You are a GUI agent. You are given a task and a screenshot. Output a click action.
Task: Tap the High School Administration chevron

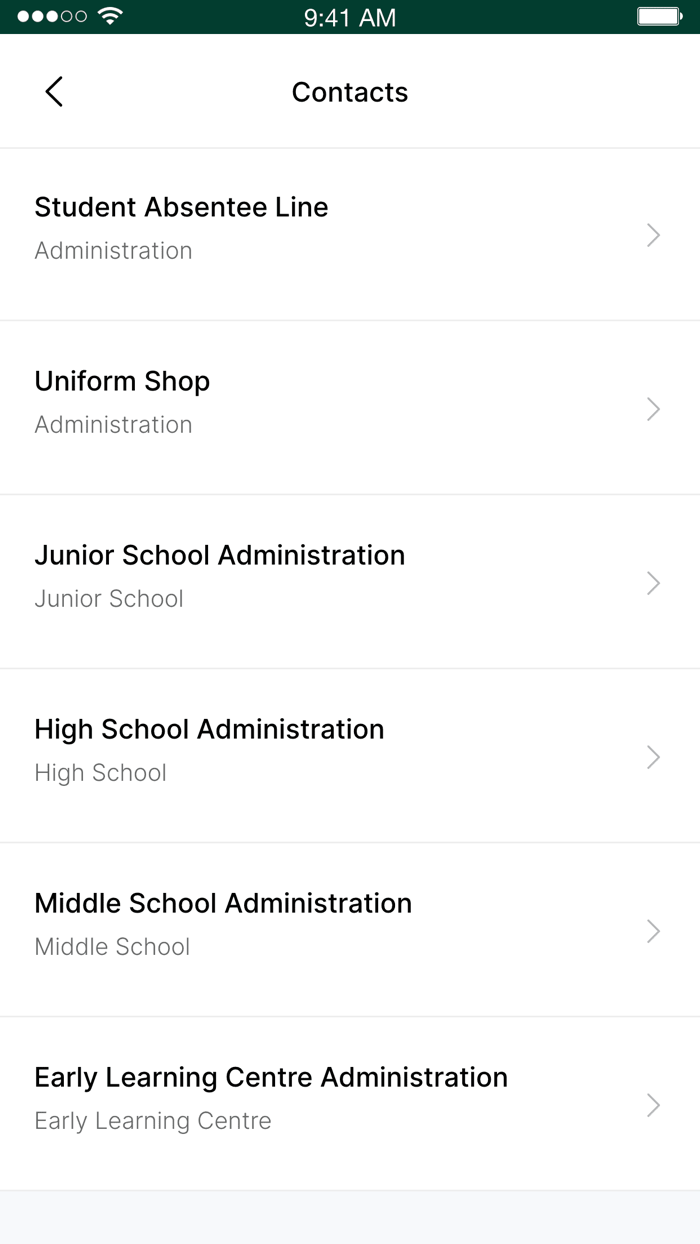click(653, 756)
